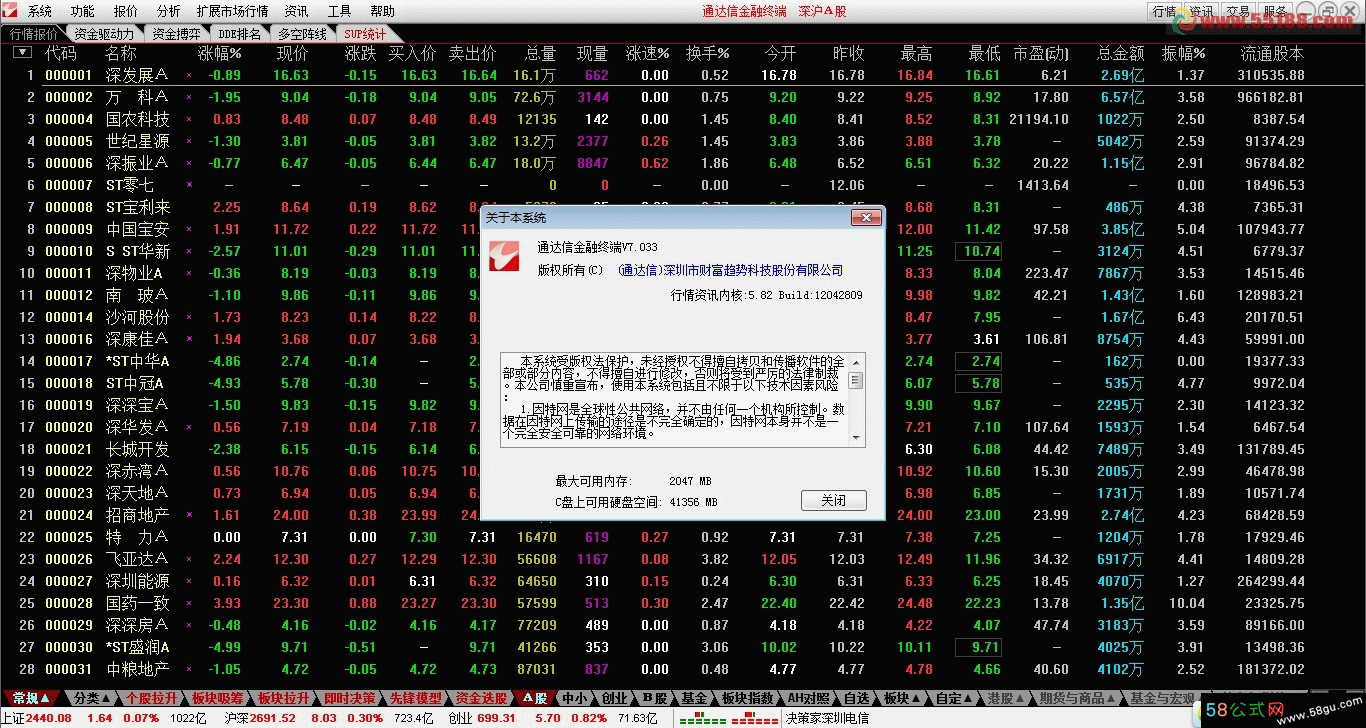
Task: Select stock row 招商地产
Action: pos(683,515)
